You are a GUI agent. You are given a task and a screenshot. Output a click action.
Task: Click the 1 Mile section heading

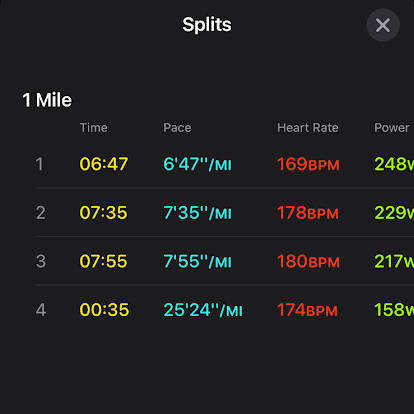coord(47,100)
